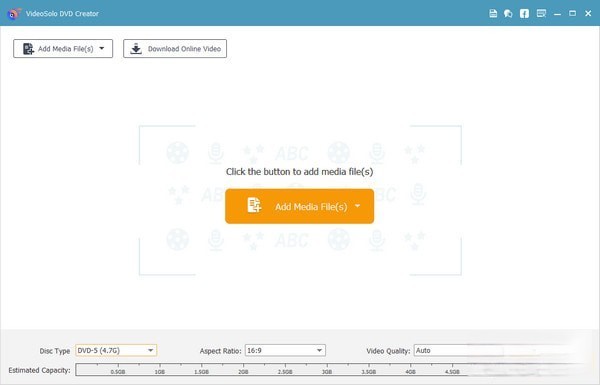Open the Facebook icon in title bar
This screenshot has width=600, height=385.
click(x=524, y=13)
